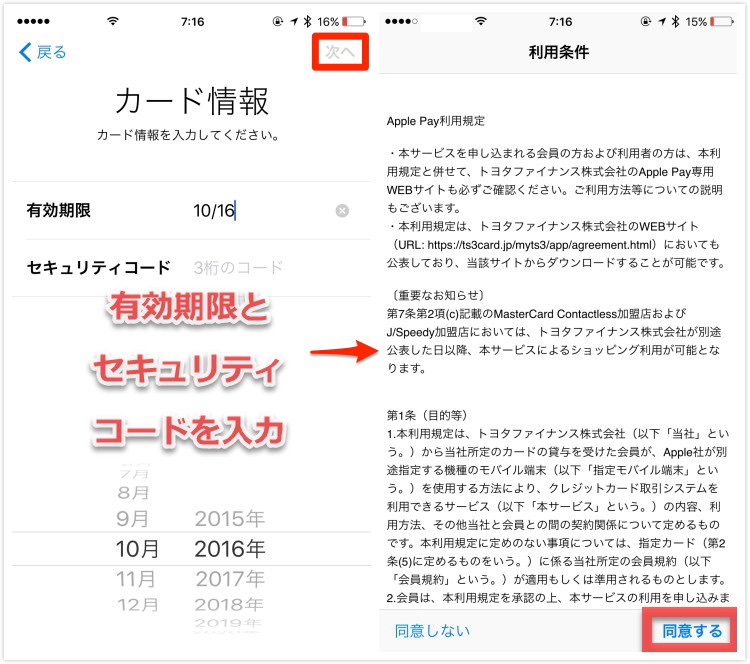Select 10月 in the month picker

click(137, 549)
